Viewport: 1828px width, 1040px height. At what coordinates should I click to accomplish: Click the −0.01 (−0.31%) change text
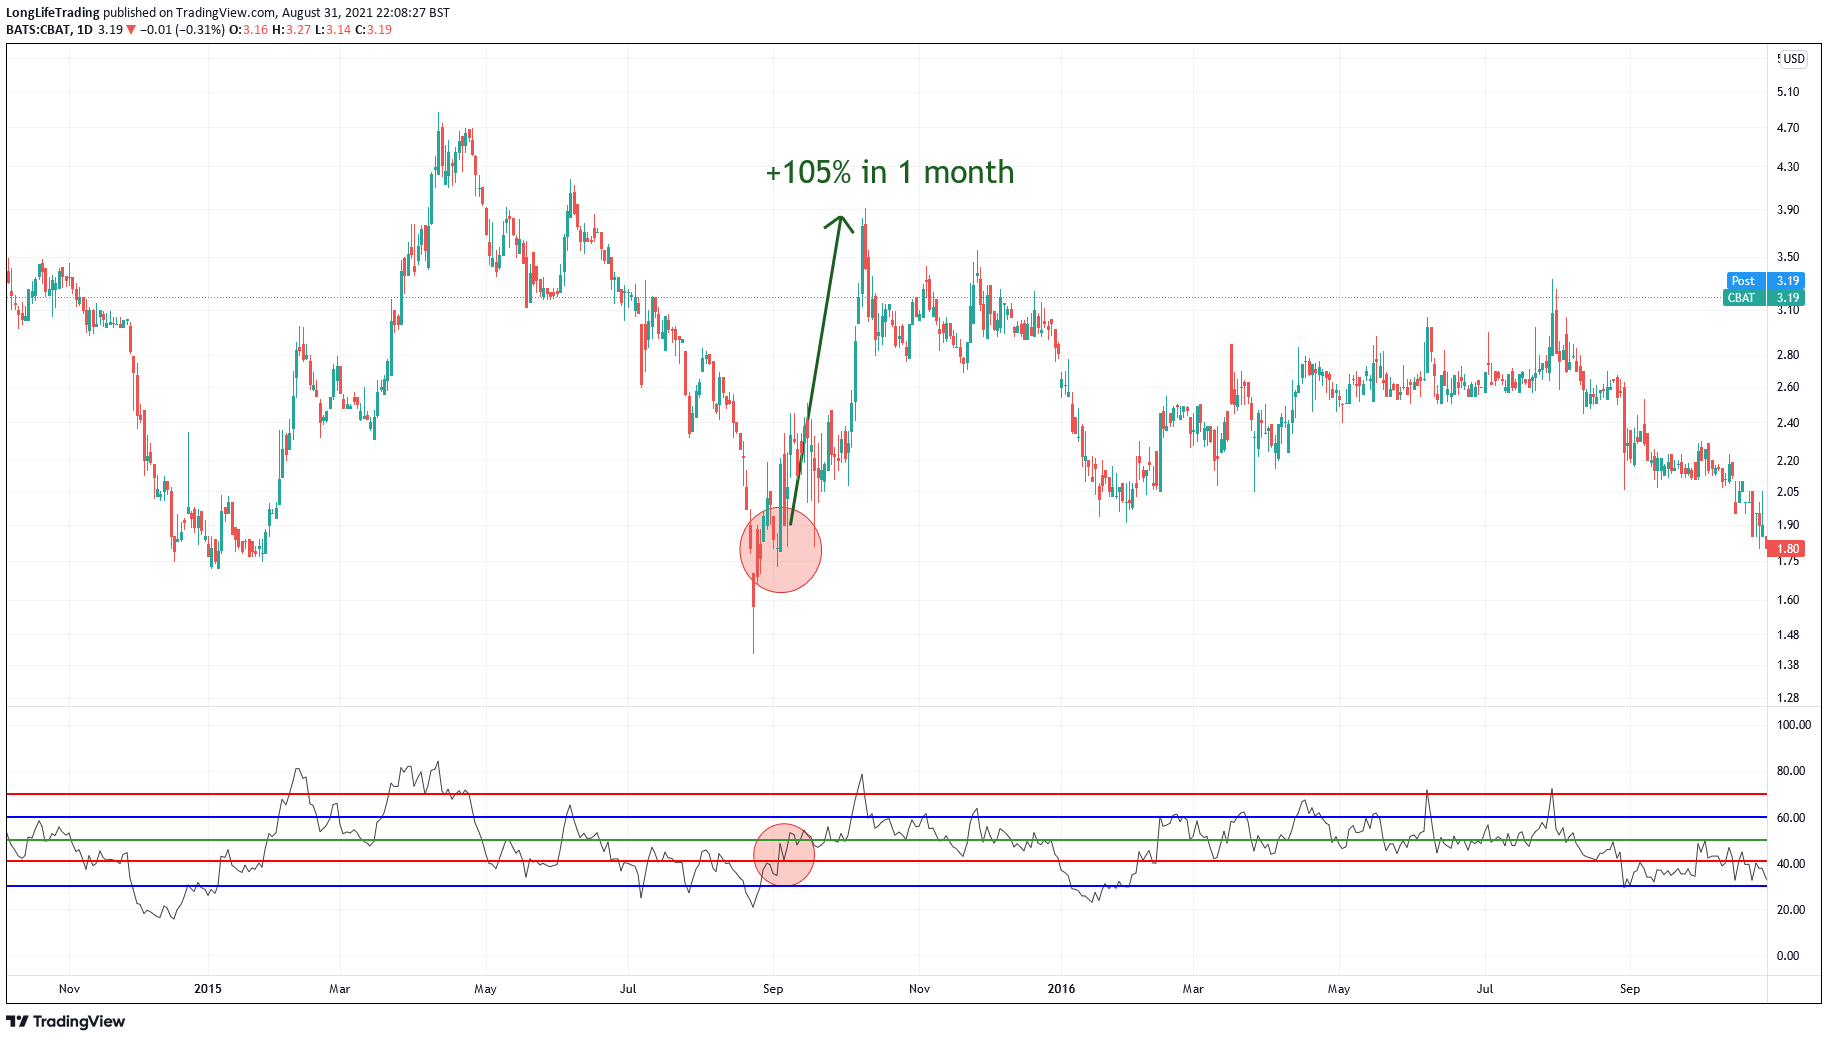click(x=182, y=30)
